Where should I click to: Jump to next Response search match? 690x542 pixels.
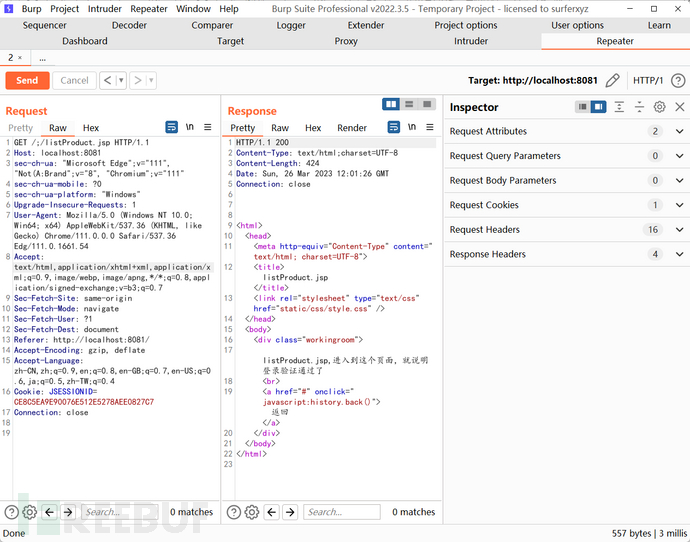(290, 512)
